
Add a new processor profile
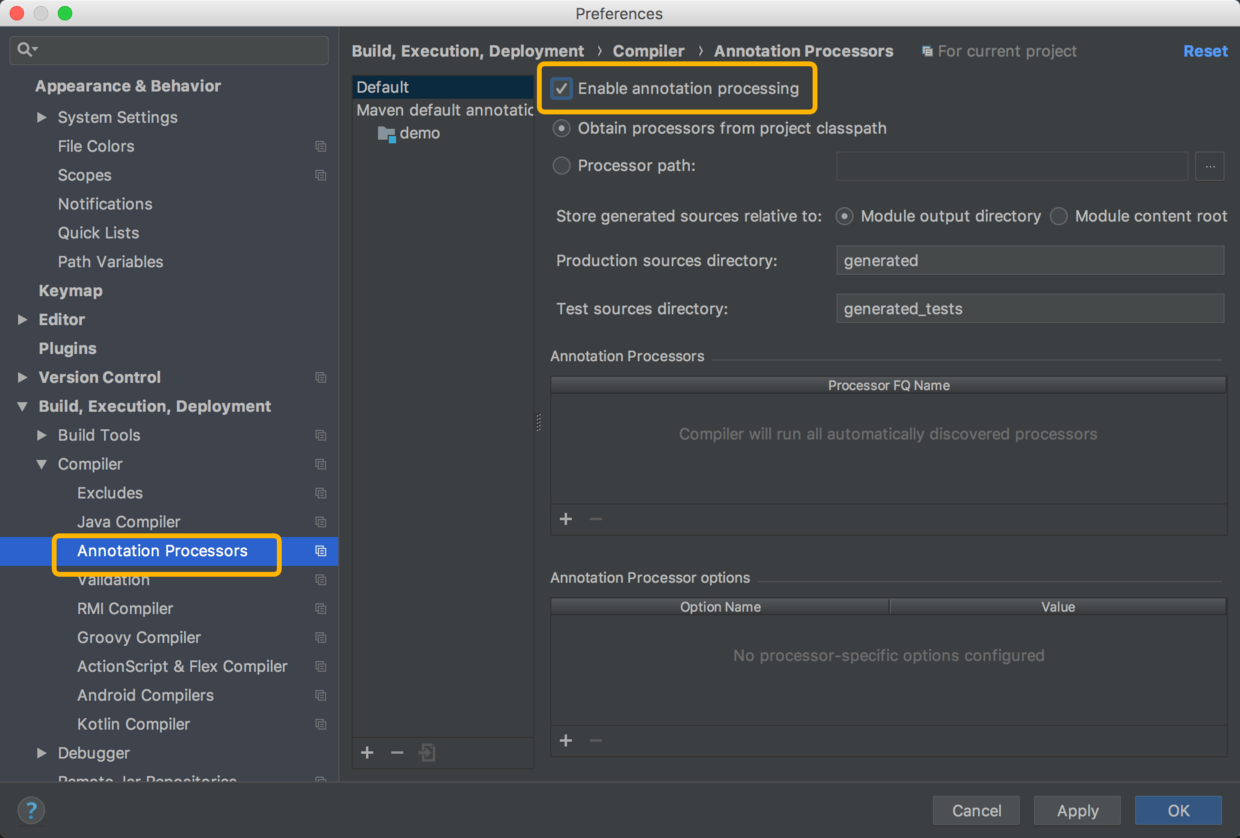click(367, 752)
